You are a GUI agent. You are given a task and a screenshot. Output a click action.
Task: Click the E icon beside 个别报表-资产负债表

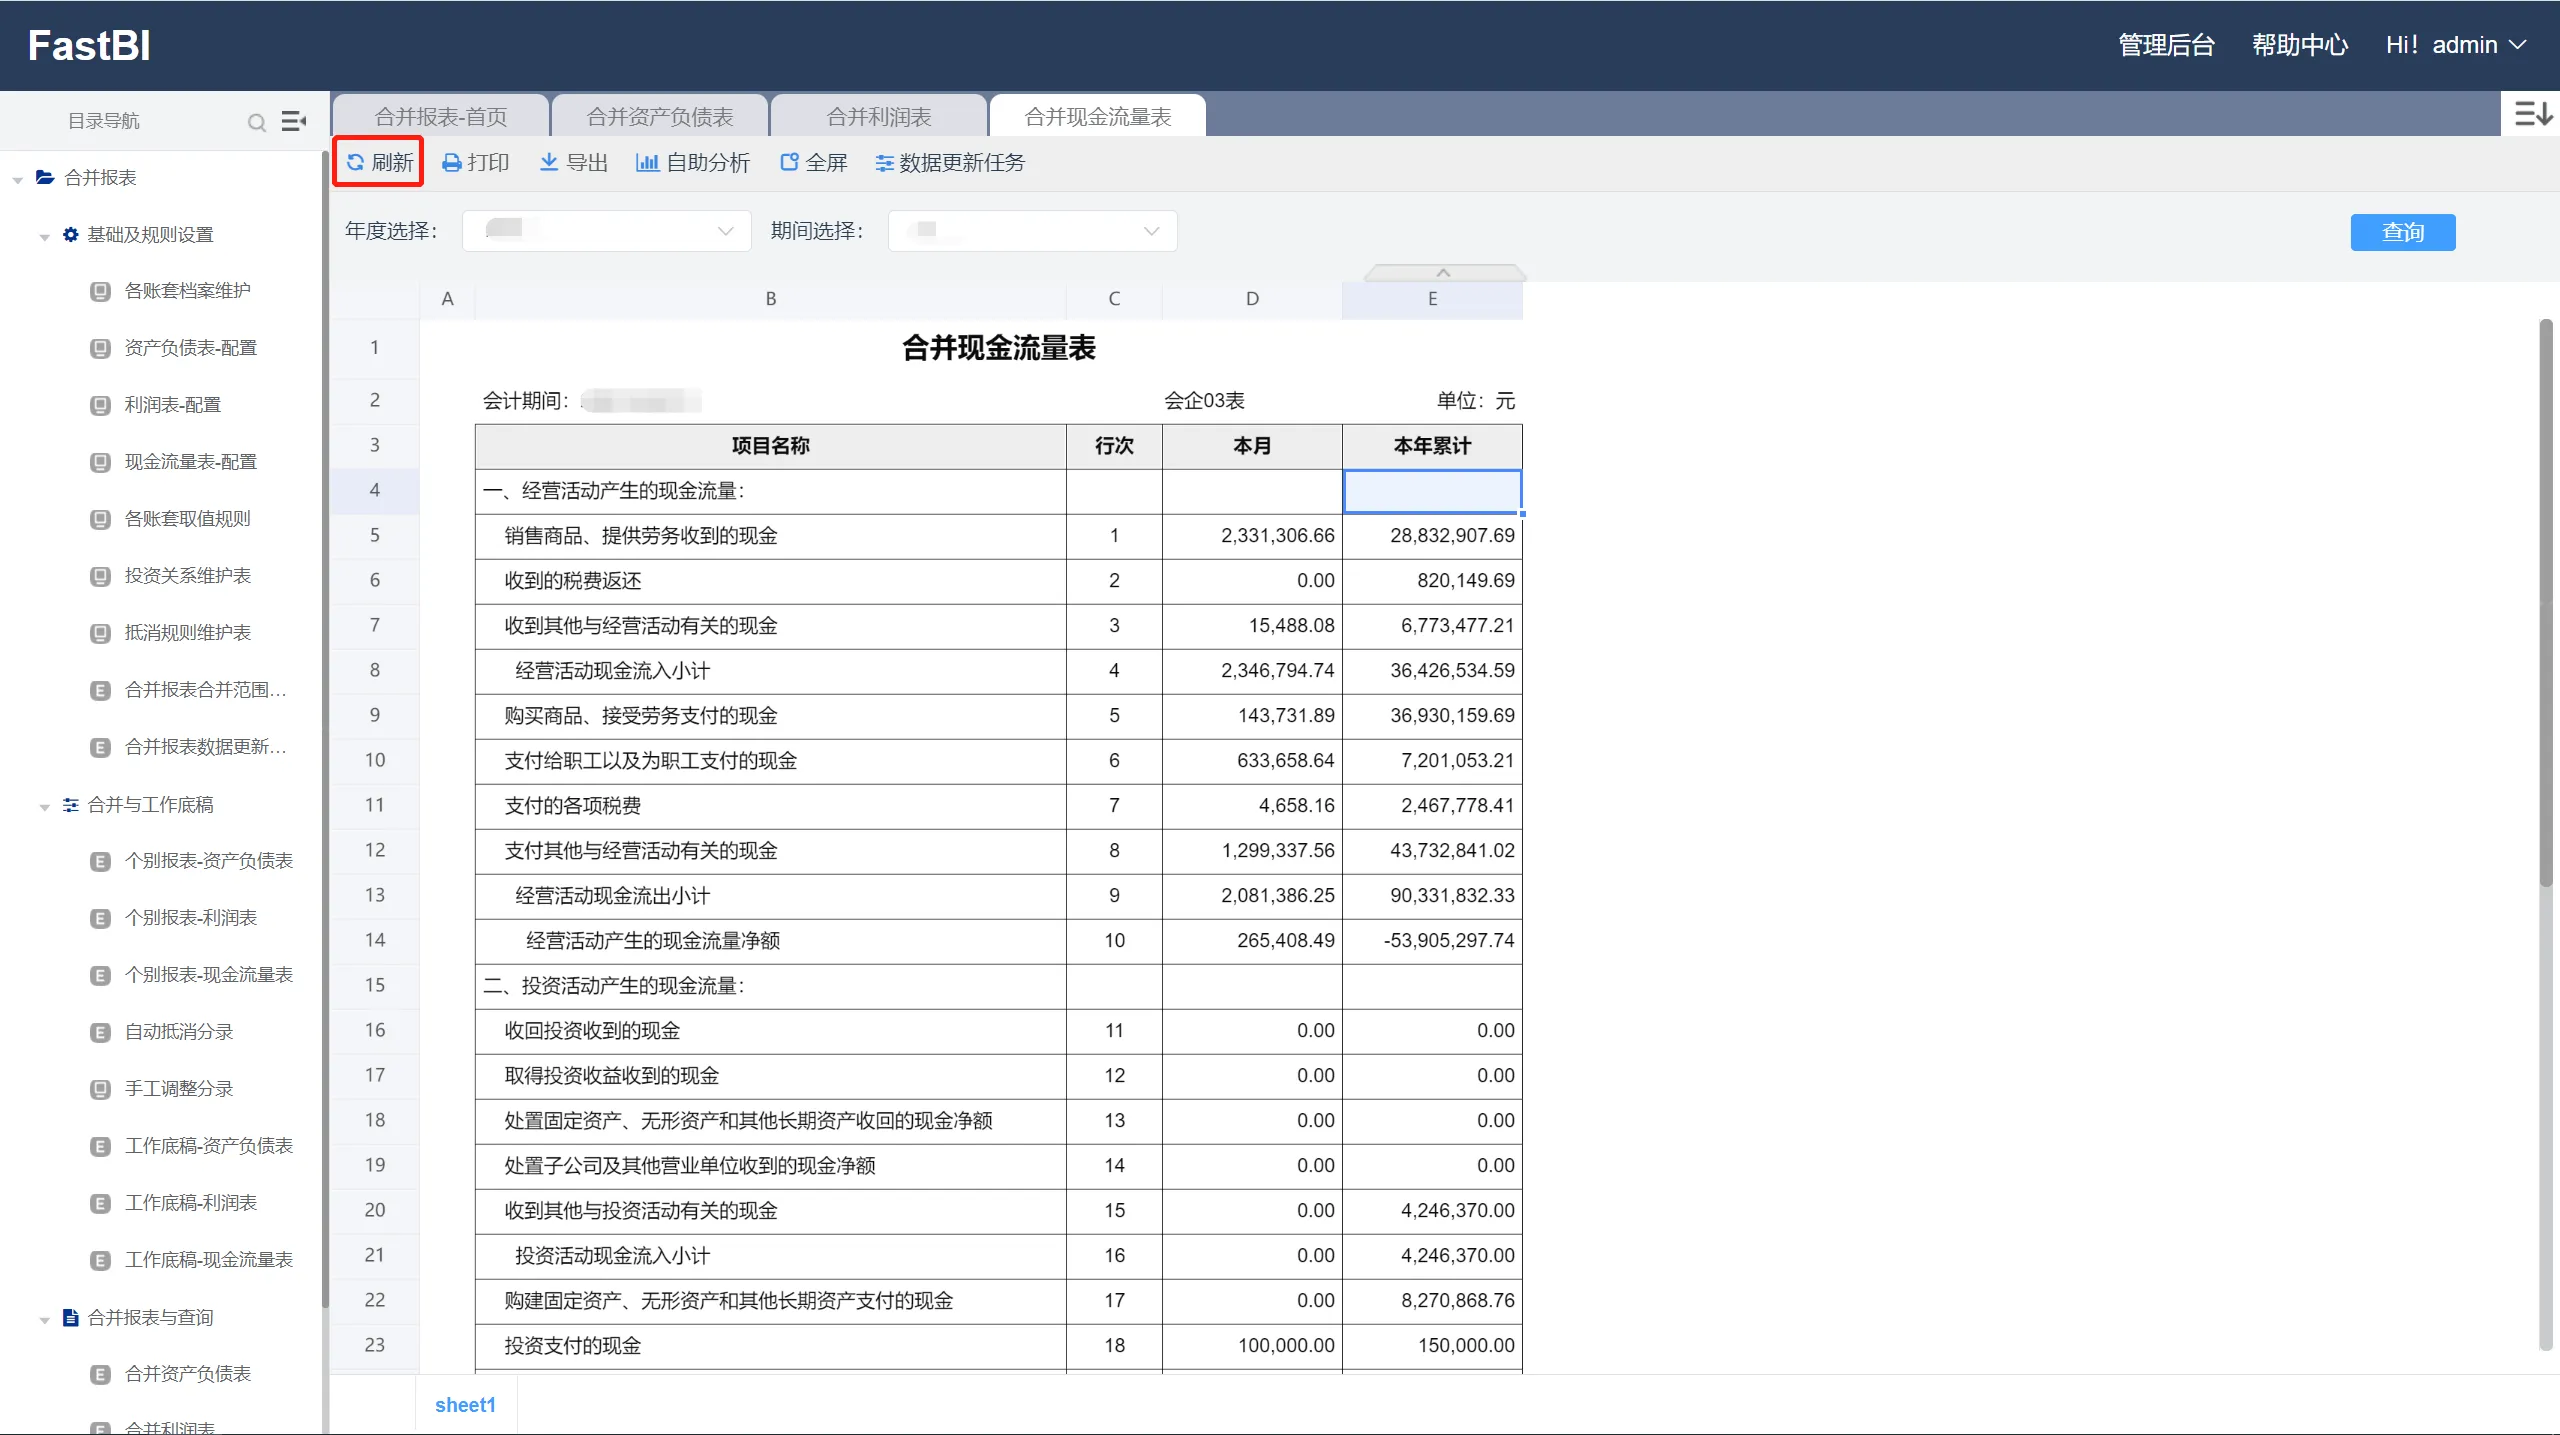point(100,861)
